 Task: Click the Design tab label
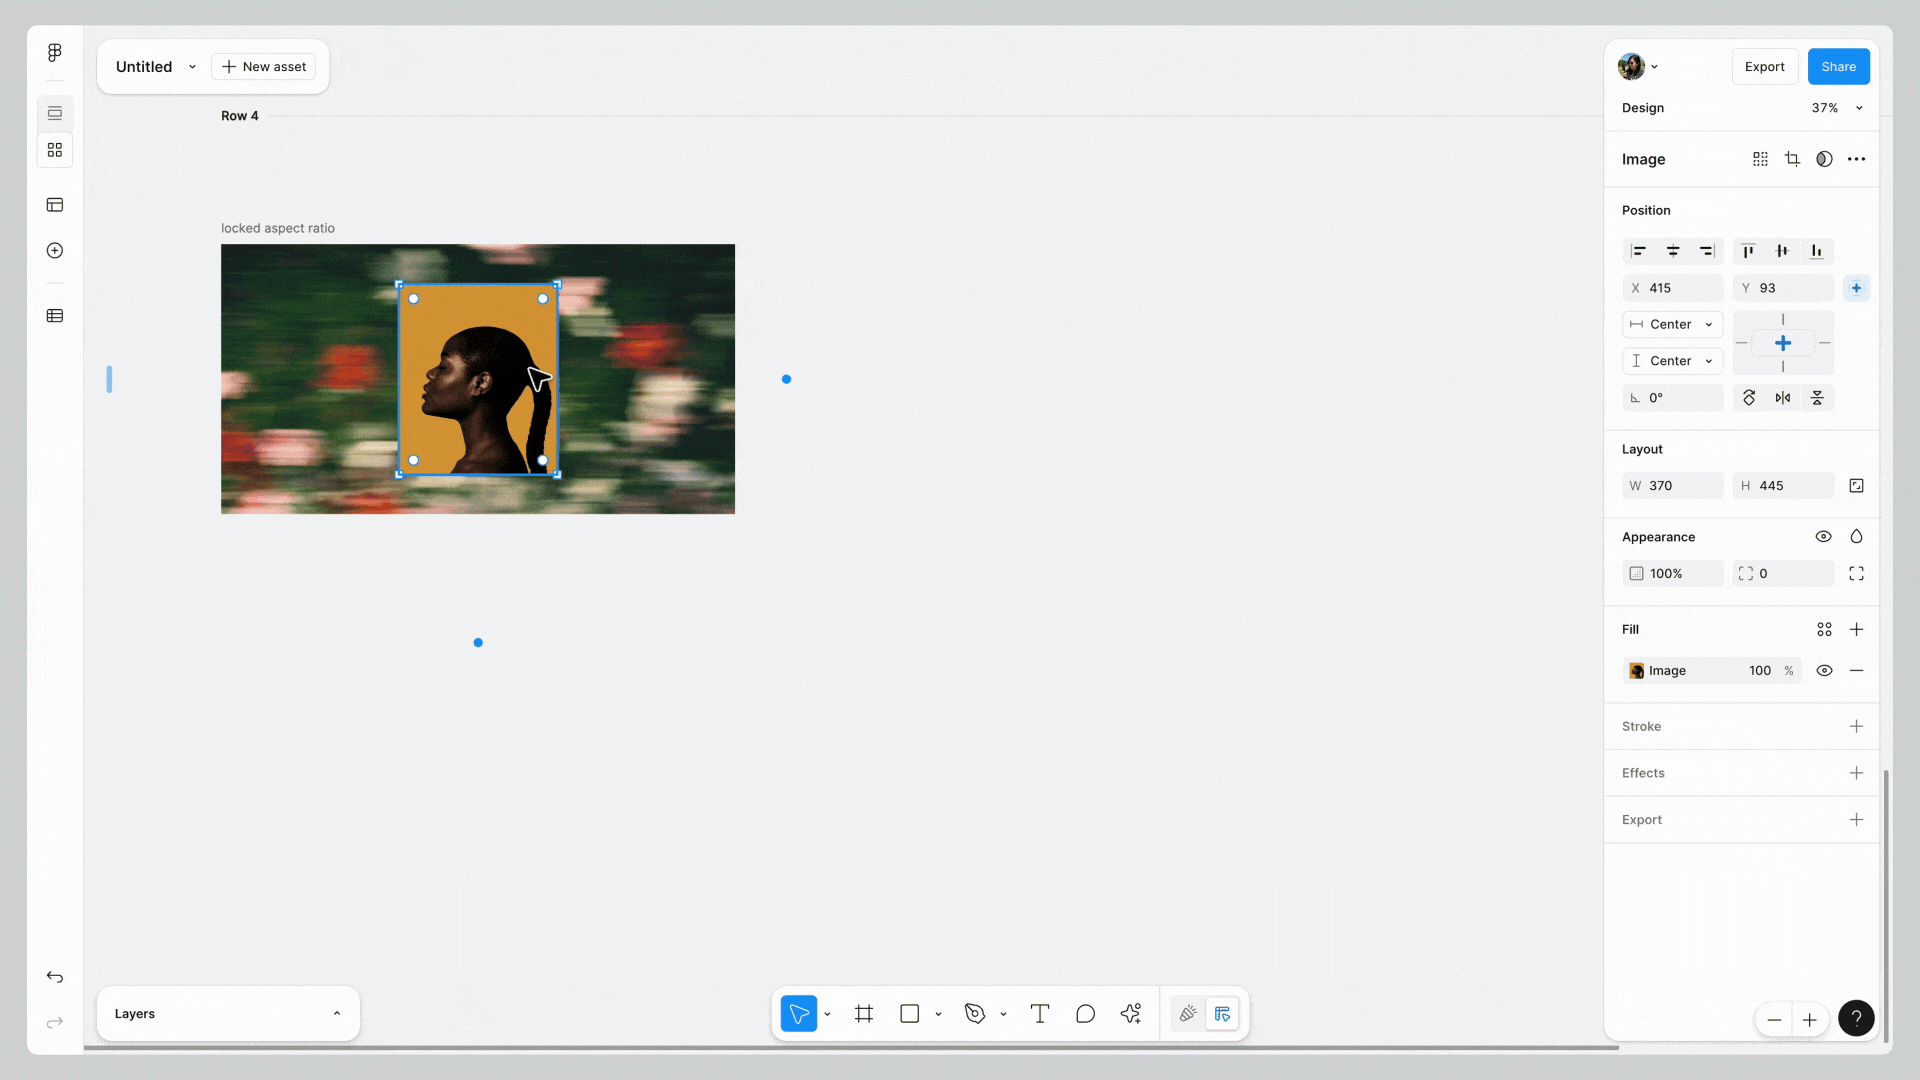1642,108
